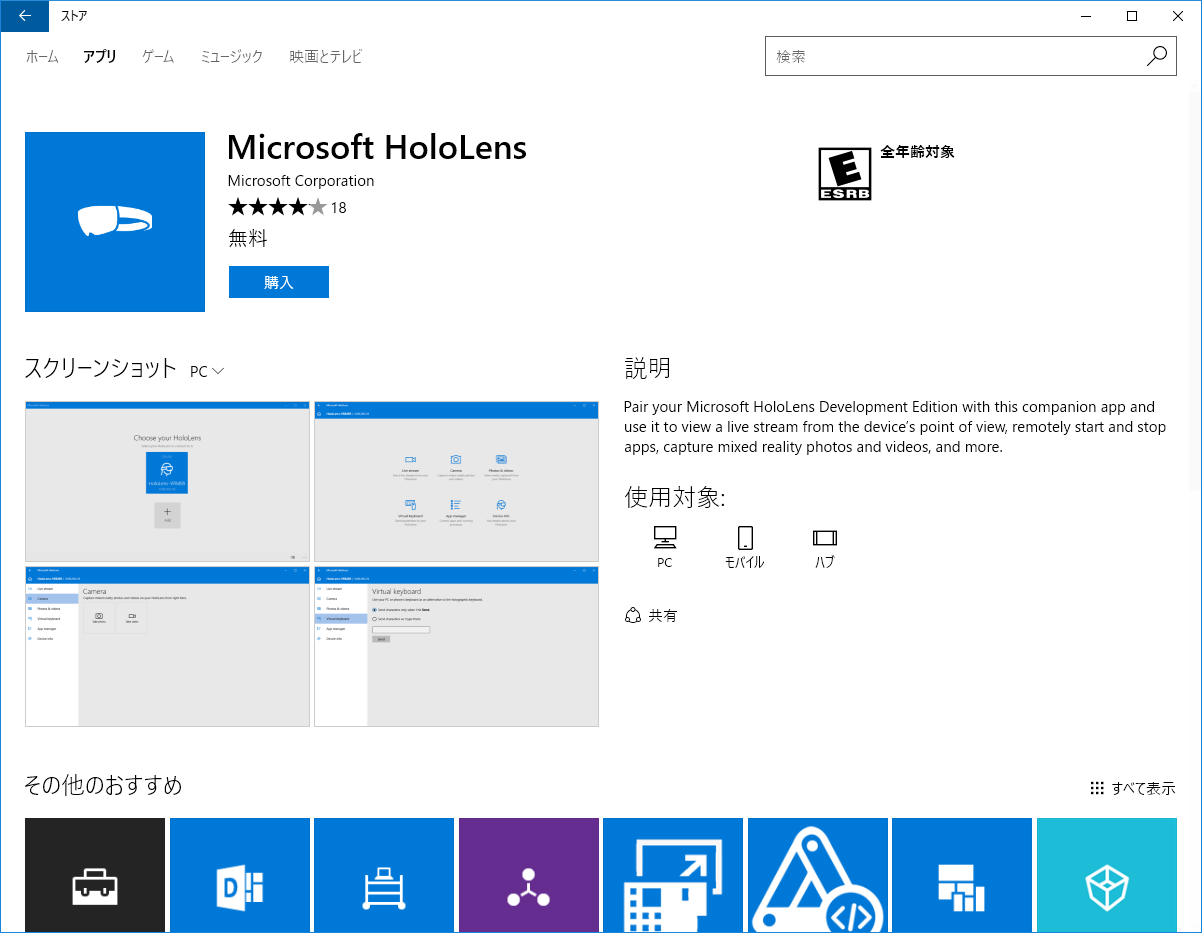The width and height of the screenshot is (1202, 933).
Task: Click the ESRB E rating badge
Action: point(845,174)
